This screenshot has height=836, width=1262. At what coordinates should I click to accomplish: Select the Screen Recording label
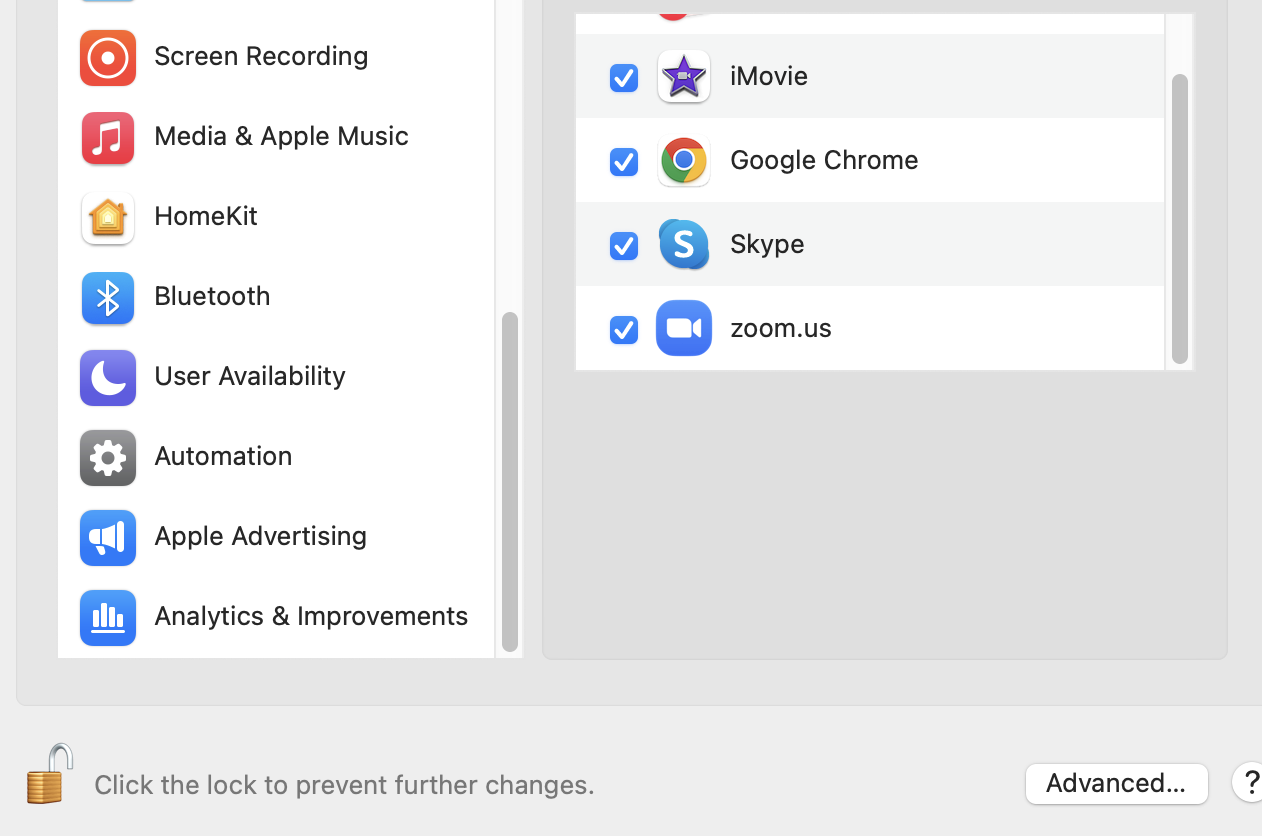[x=261, y=56]
